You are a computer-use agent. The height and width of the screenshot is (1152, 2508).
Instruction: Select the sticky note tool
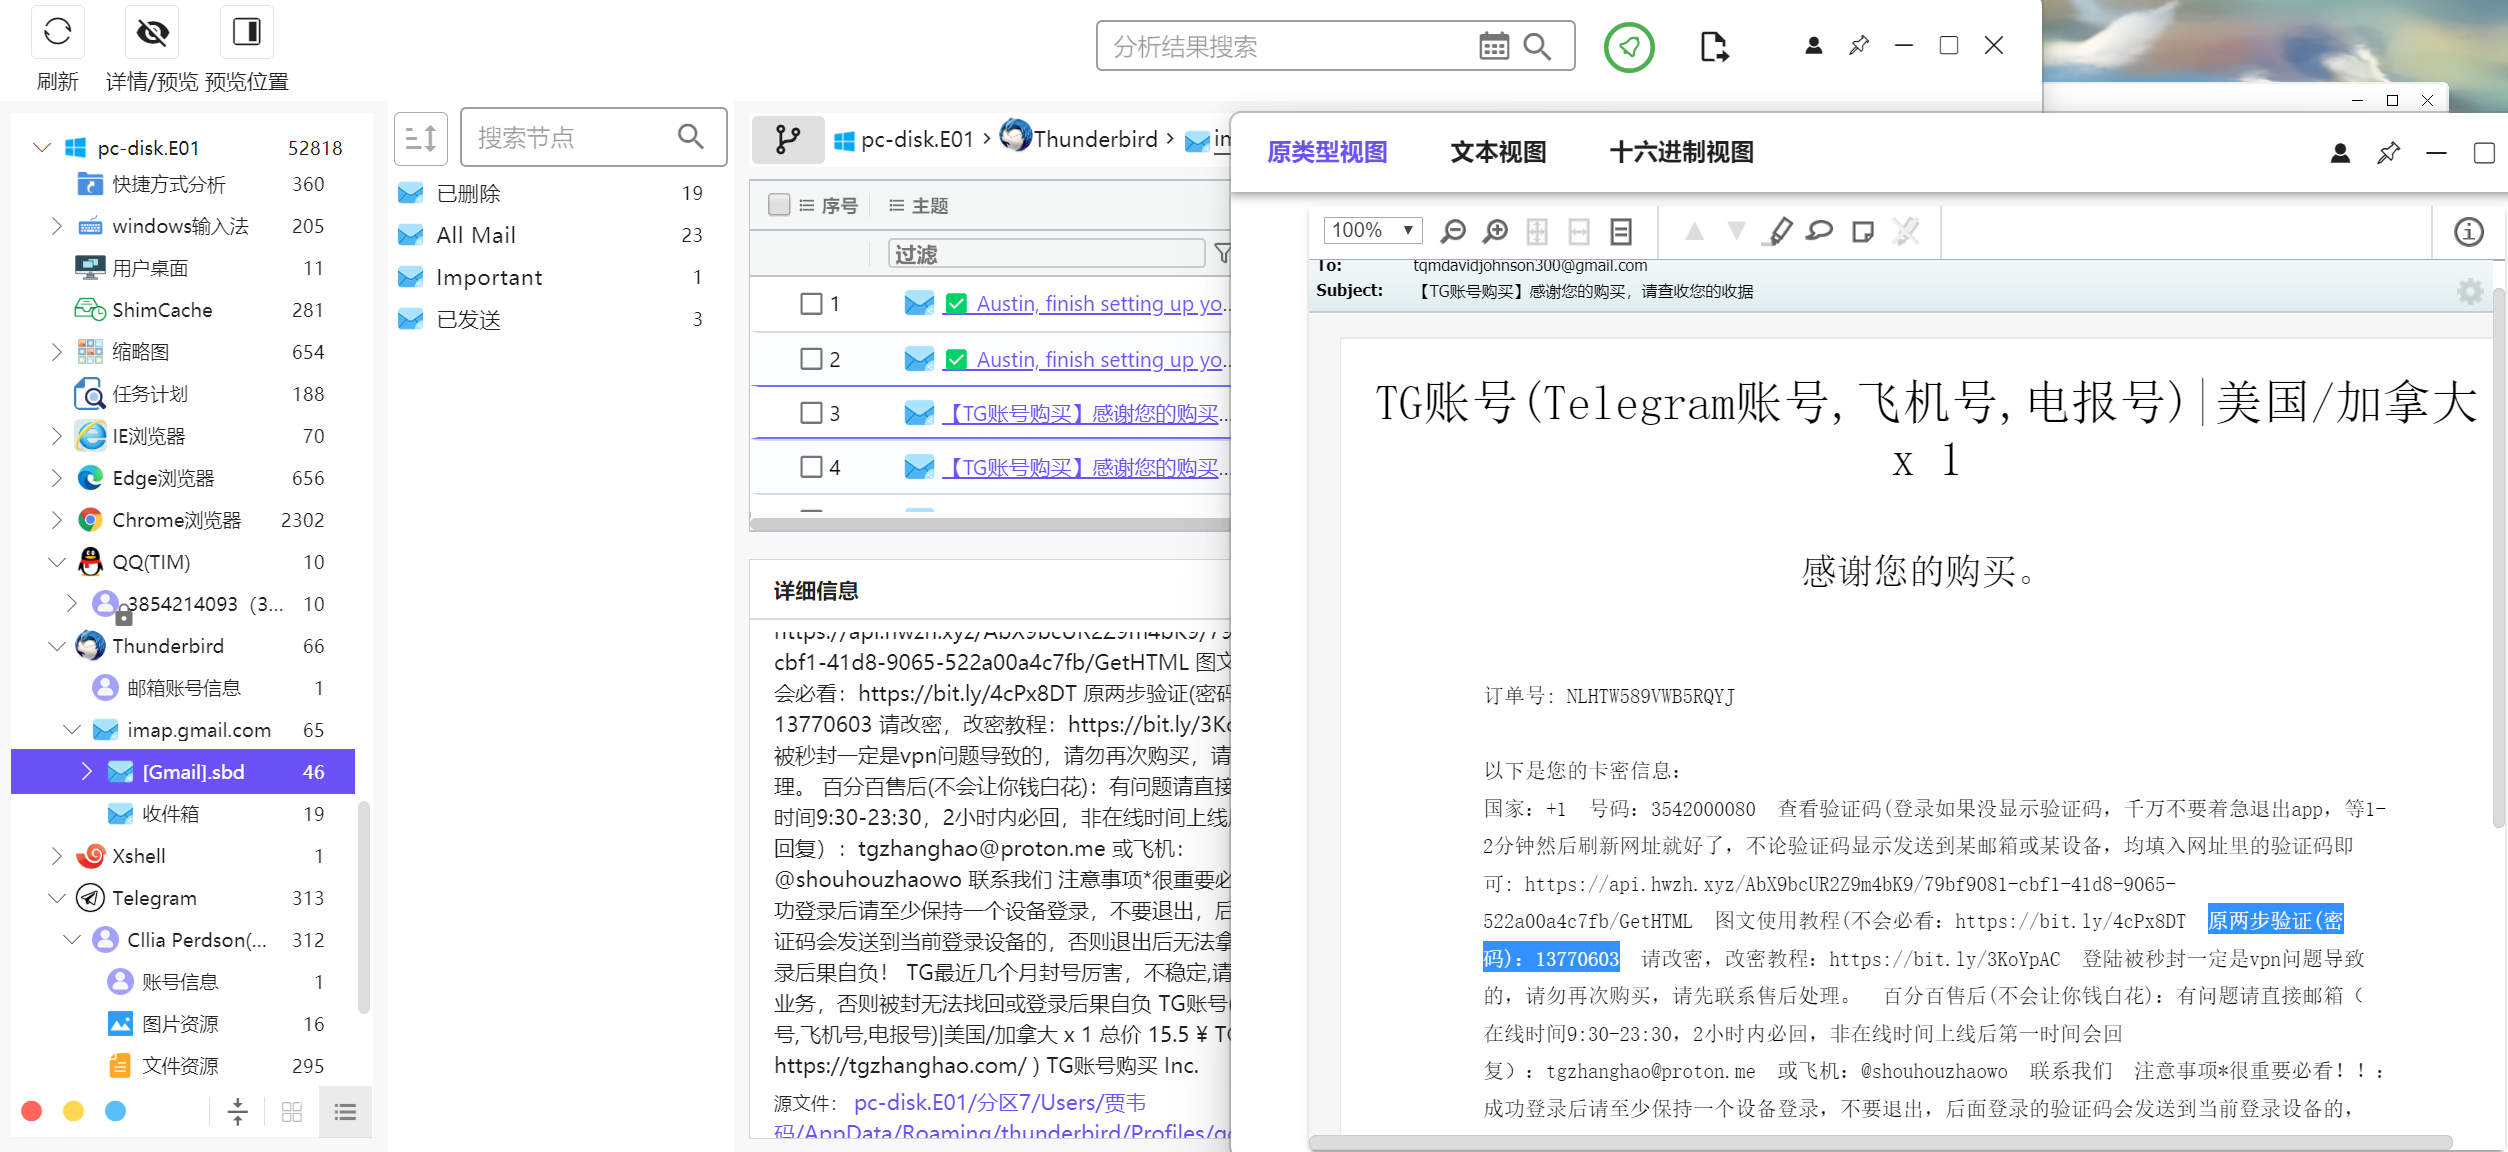click(1862, 232)
